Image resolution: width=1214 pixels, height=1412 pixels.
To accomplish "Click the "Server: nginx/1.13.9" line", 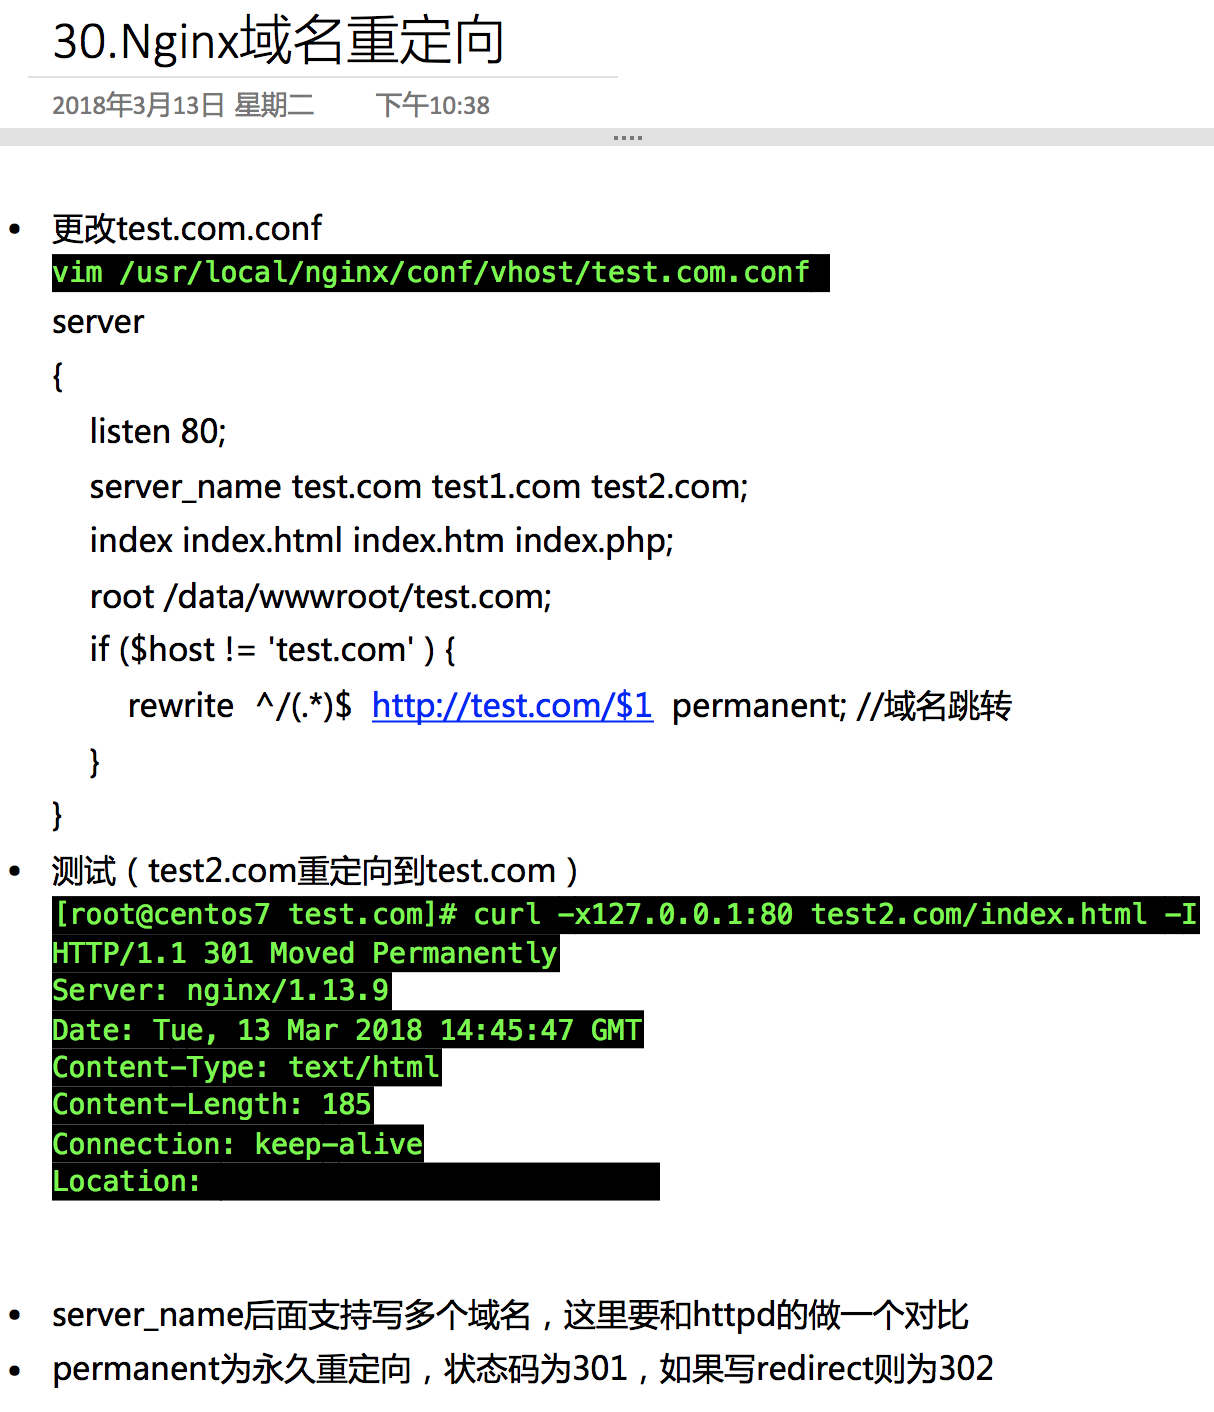I will point(222,991).
